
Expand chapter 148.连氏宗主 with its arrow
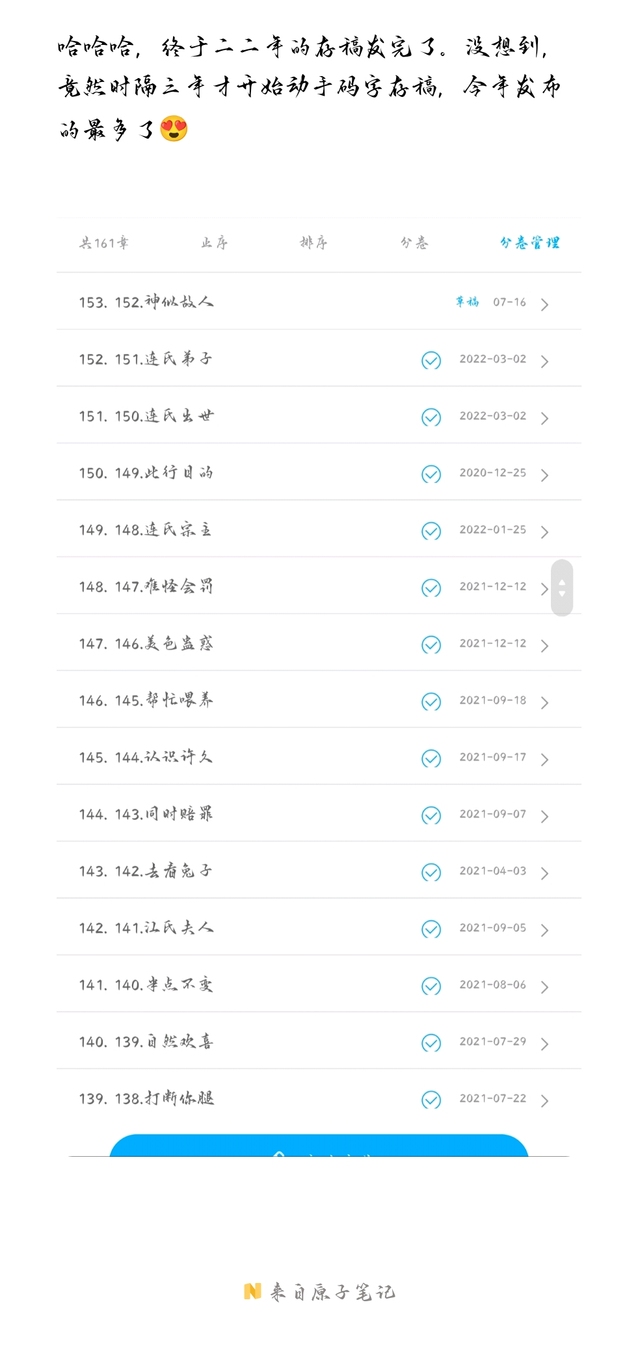coord(545,532)
